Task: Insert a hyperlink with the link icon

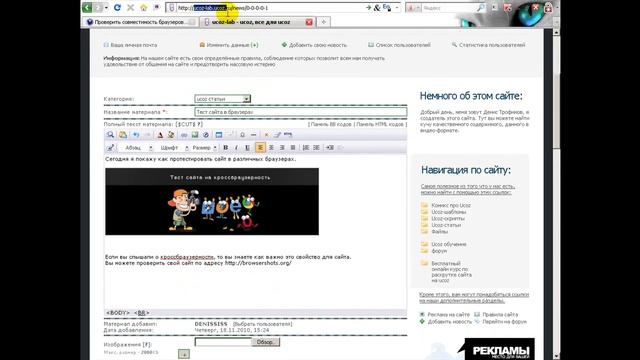Action: 184,135
